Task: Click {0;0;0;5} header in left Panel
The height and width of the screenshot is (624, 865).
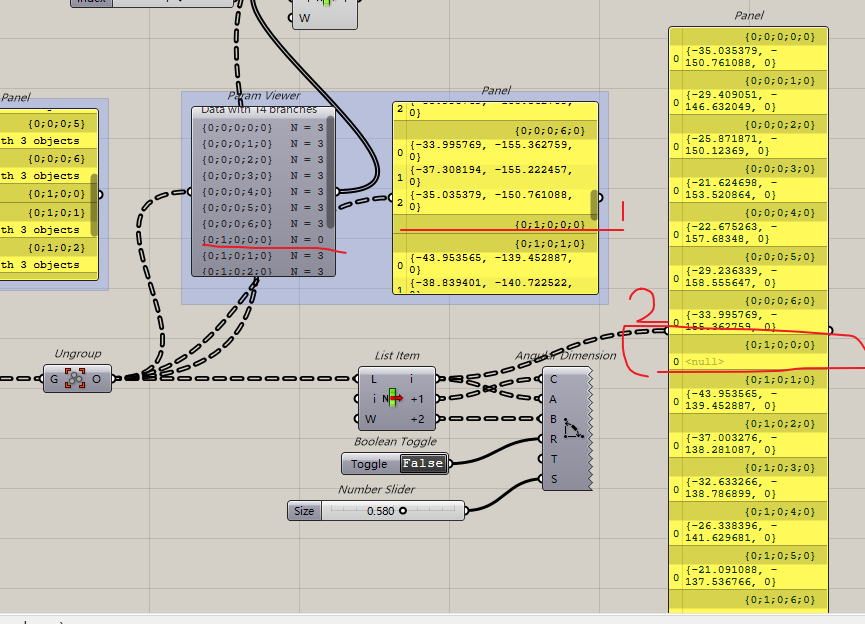Action: (57, 124)
